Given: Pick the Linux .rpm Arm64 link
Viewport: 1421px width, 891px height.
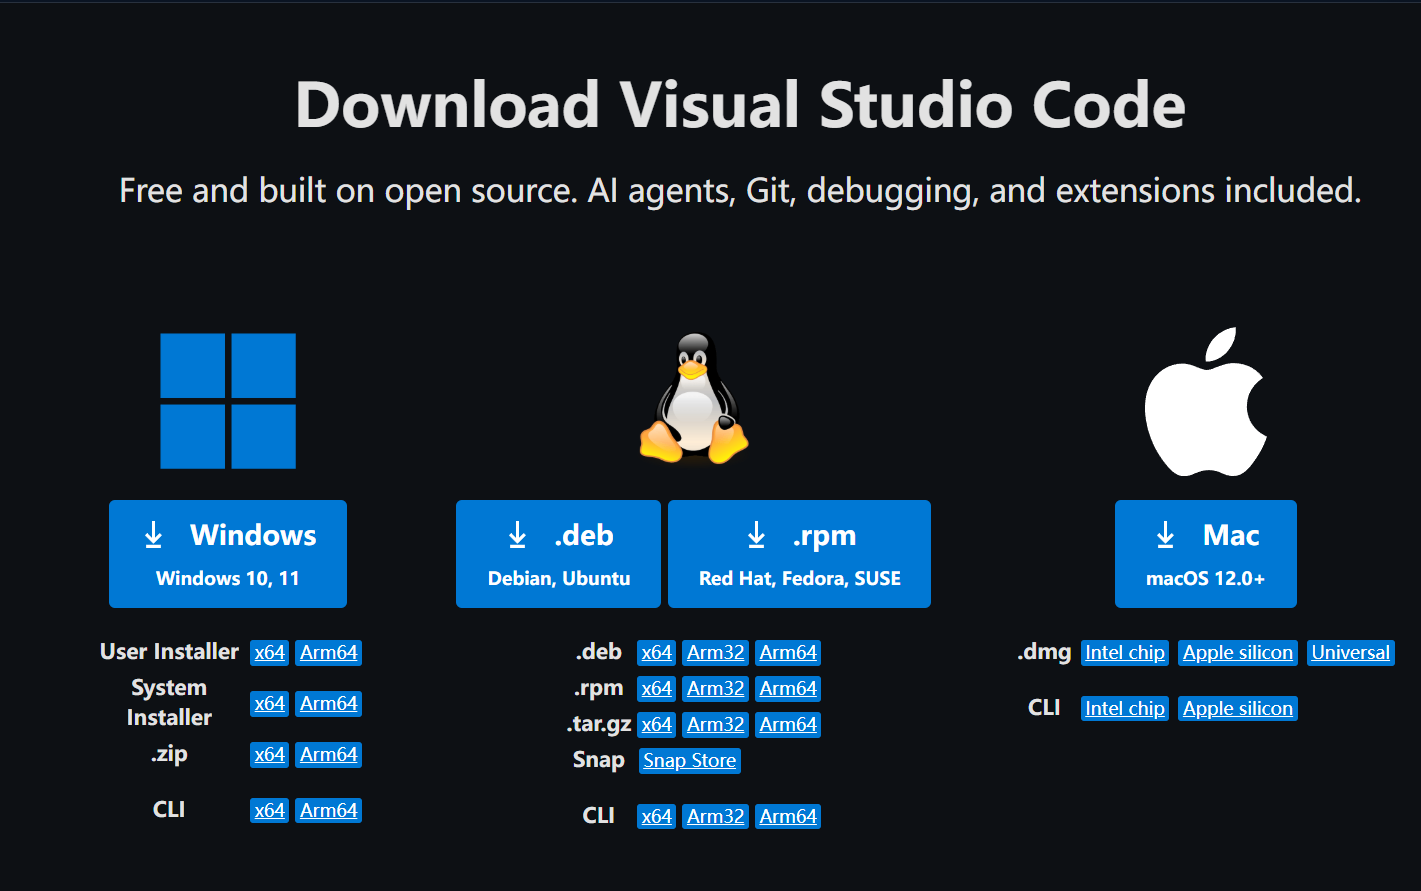Looking at the screenshot, I should [x=788, y=689].
